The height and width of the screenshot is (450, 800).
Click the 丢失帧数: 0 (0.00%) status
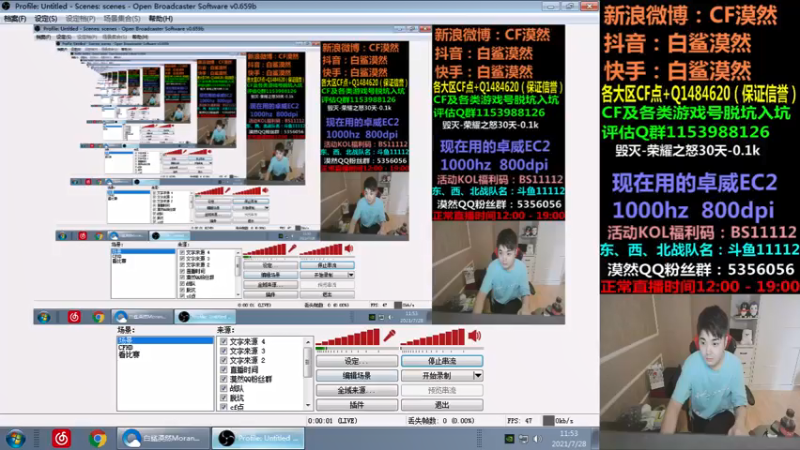(441, 421)
